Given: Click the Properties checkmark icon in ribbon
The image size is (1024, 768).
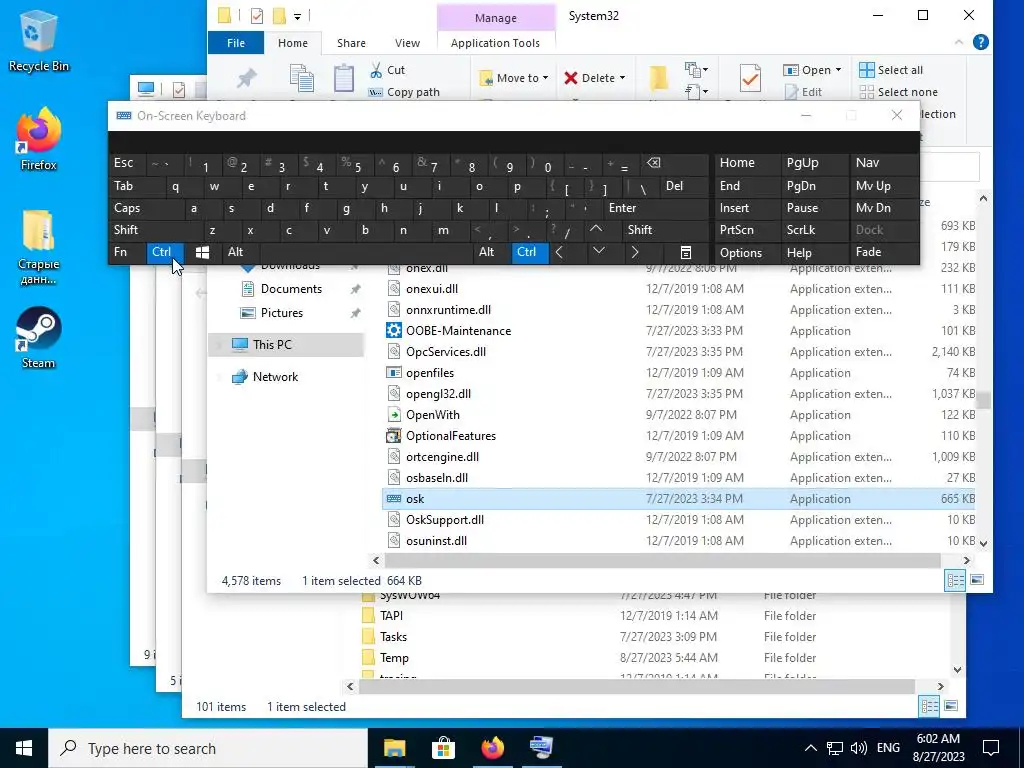Looking at the screenshot, I should tap(750, 78).
